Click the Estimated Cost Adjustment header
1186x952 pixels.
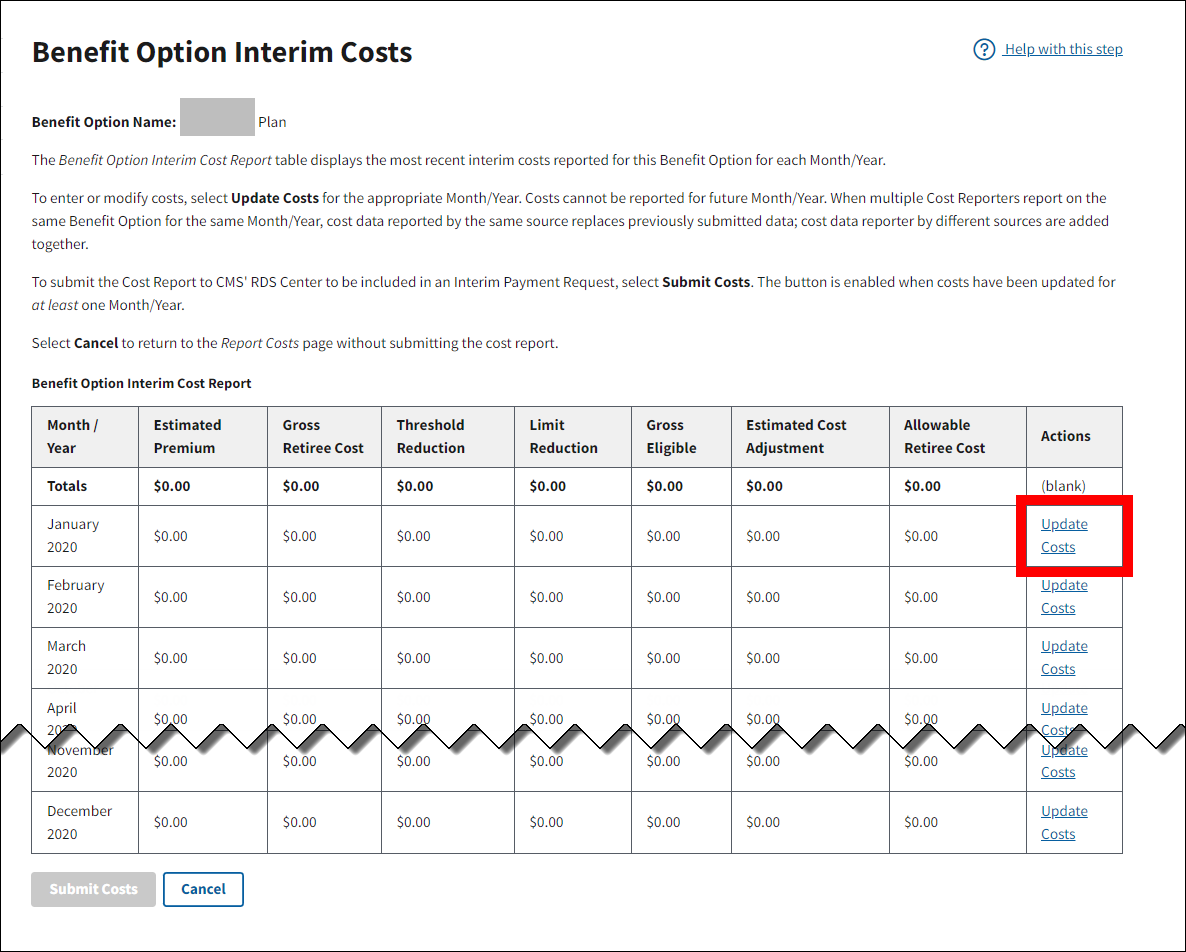(x=796, y=436)
